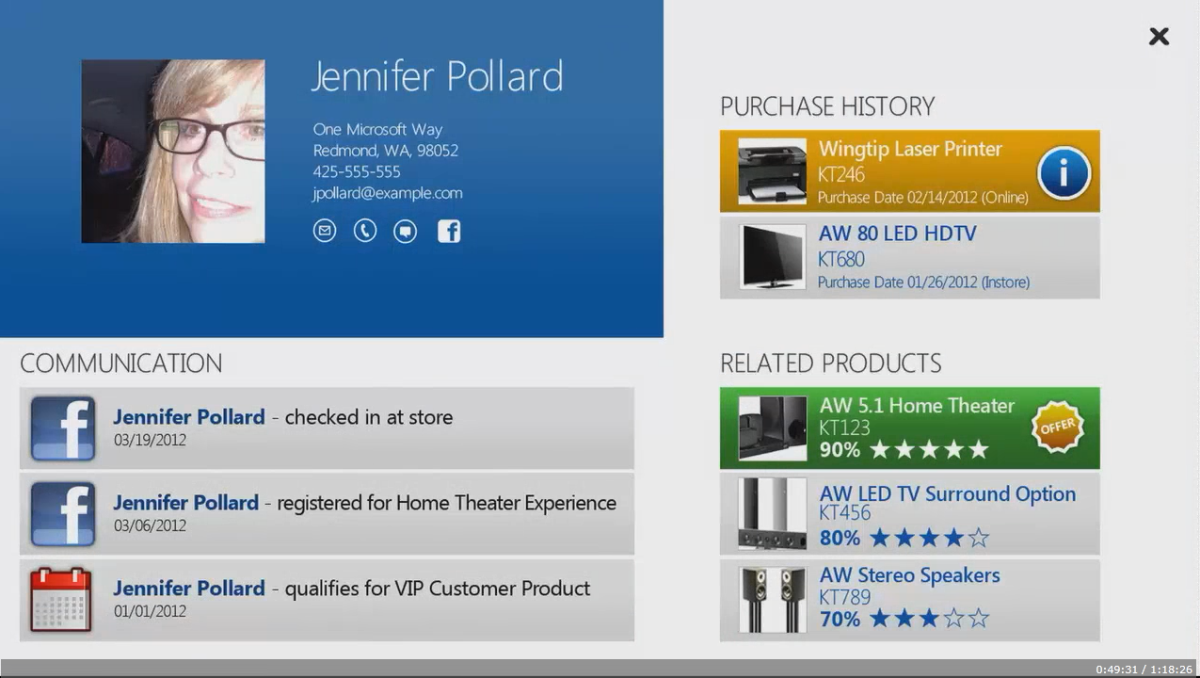Click the RELATED PRODUCTS section heading
Image resolution: width=1200 pixels, height=678 pixels.
tap(831, 363)
